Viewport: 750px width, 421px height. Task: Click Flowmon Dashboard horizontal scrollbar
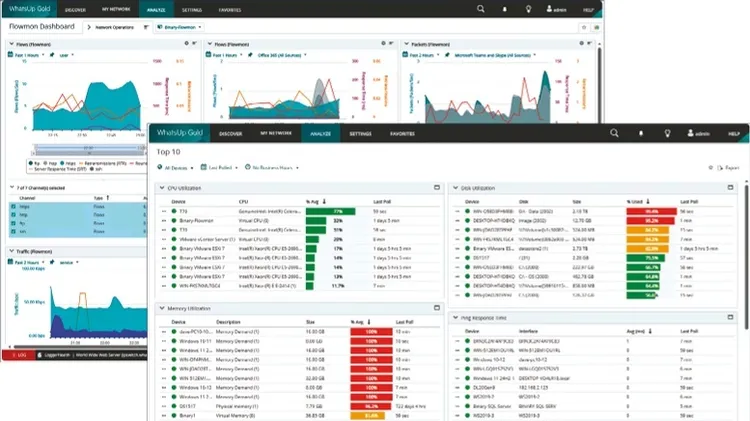click(x=79, y=347)
